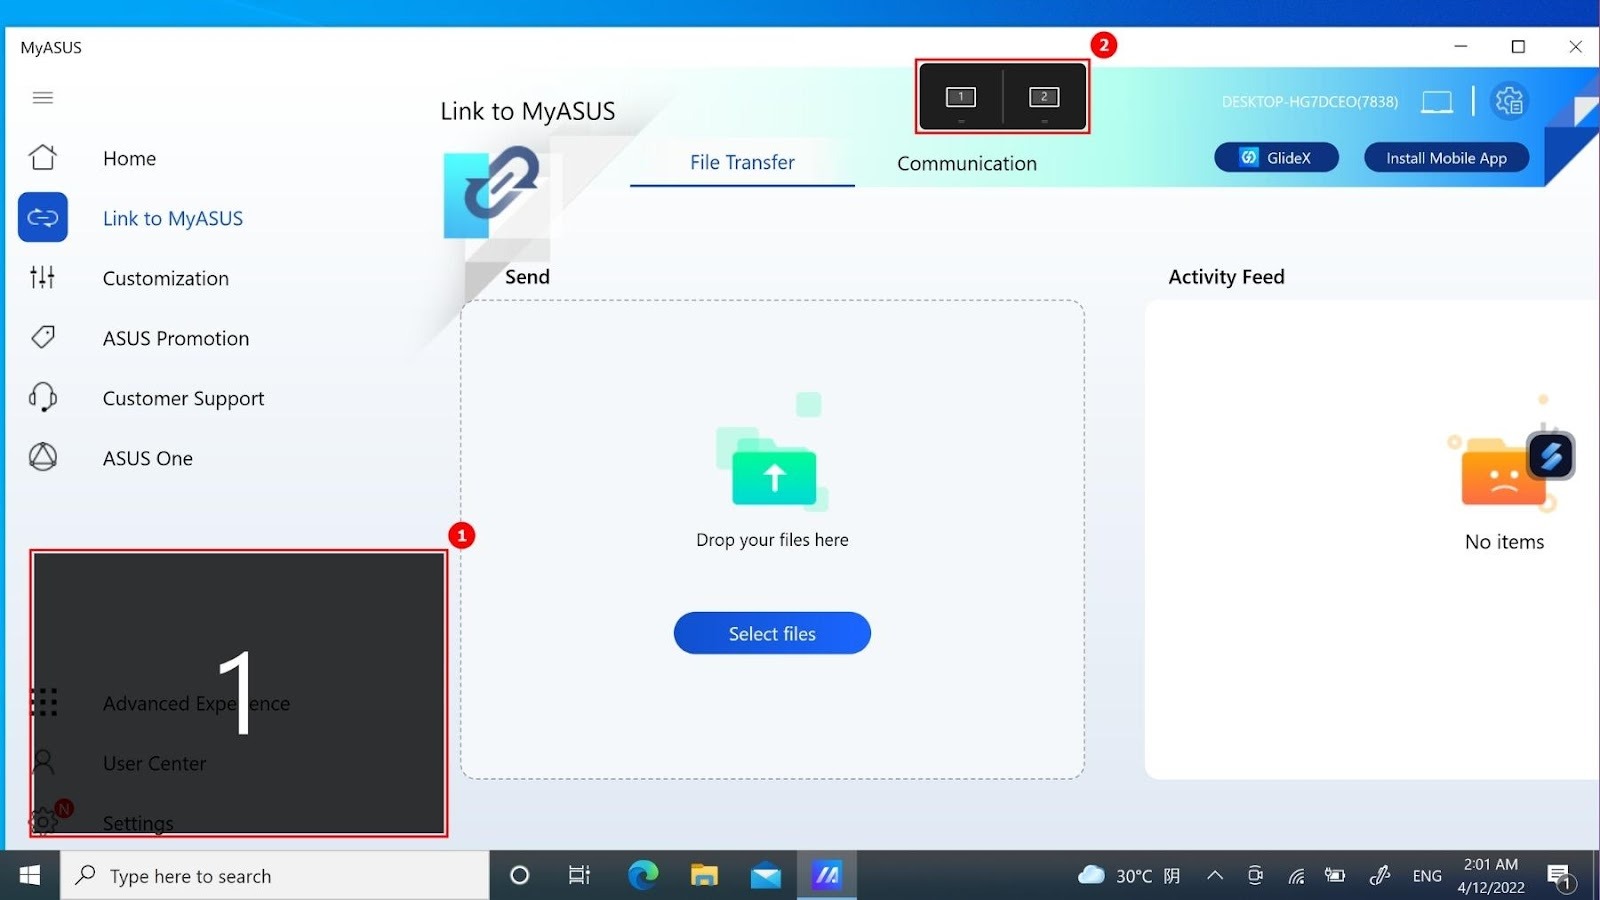Open Task View on the taskbar
1600x900 pixels.
[579, 875]
